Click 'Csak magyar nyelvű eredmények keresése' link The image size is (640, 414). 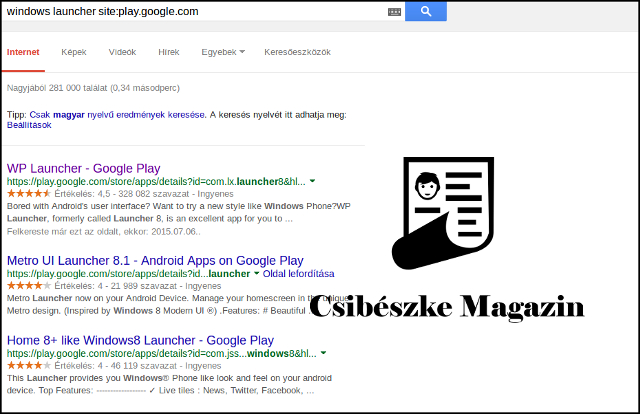pos(117,115)
